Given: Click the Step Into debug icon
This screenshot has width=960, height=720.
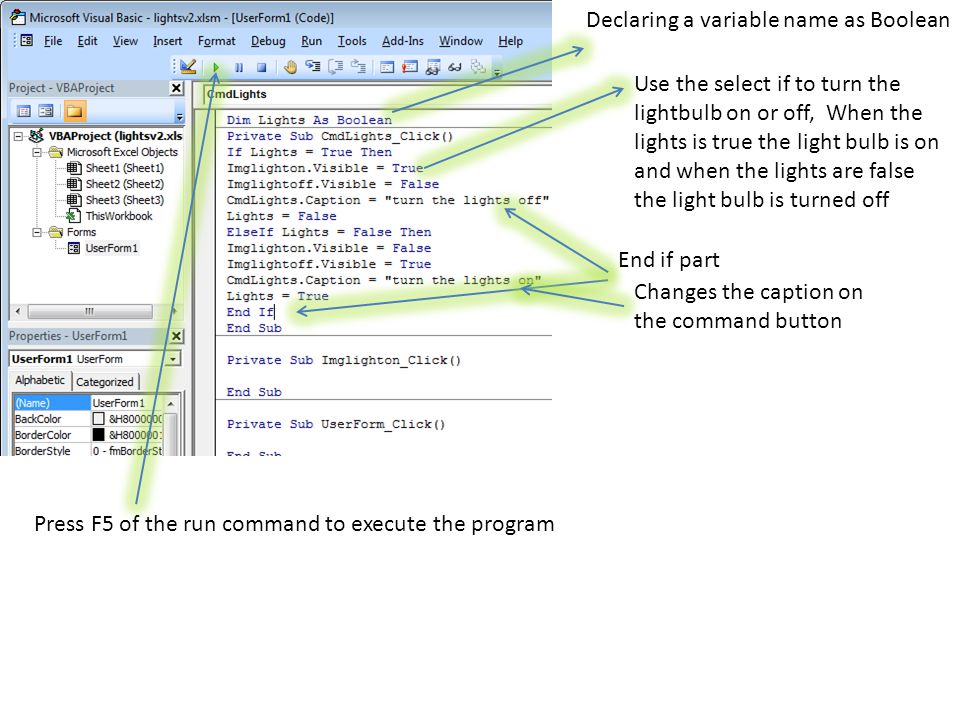Looking at the screenshot, I should click(313, 66).
